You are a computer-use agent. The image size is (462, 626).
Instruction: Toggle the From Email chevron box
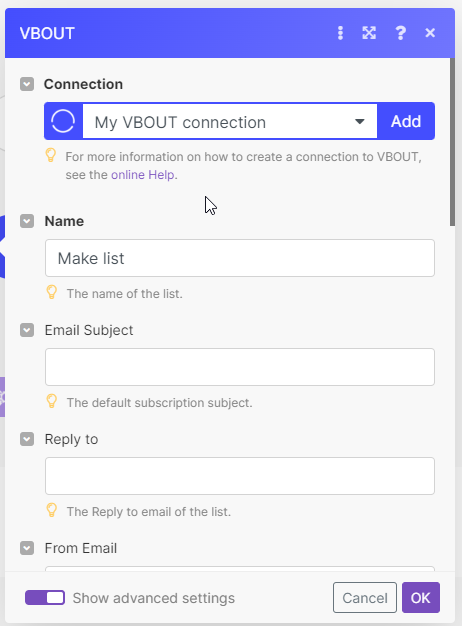(x=27, y=548)
